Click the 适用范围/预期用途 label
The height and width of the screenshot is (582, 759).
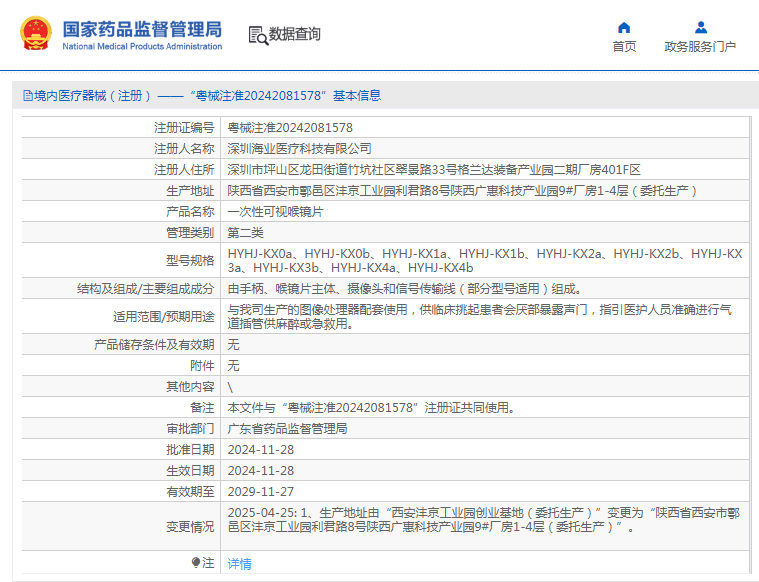pos(164,317)
